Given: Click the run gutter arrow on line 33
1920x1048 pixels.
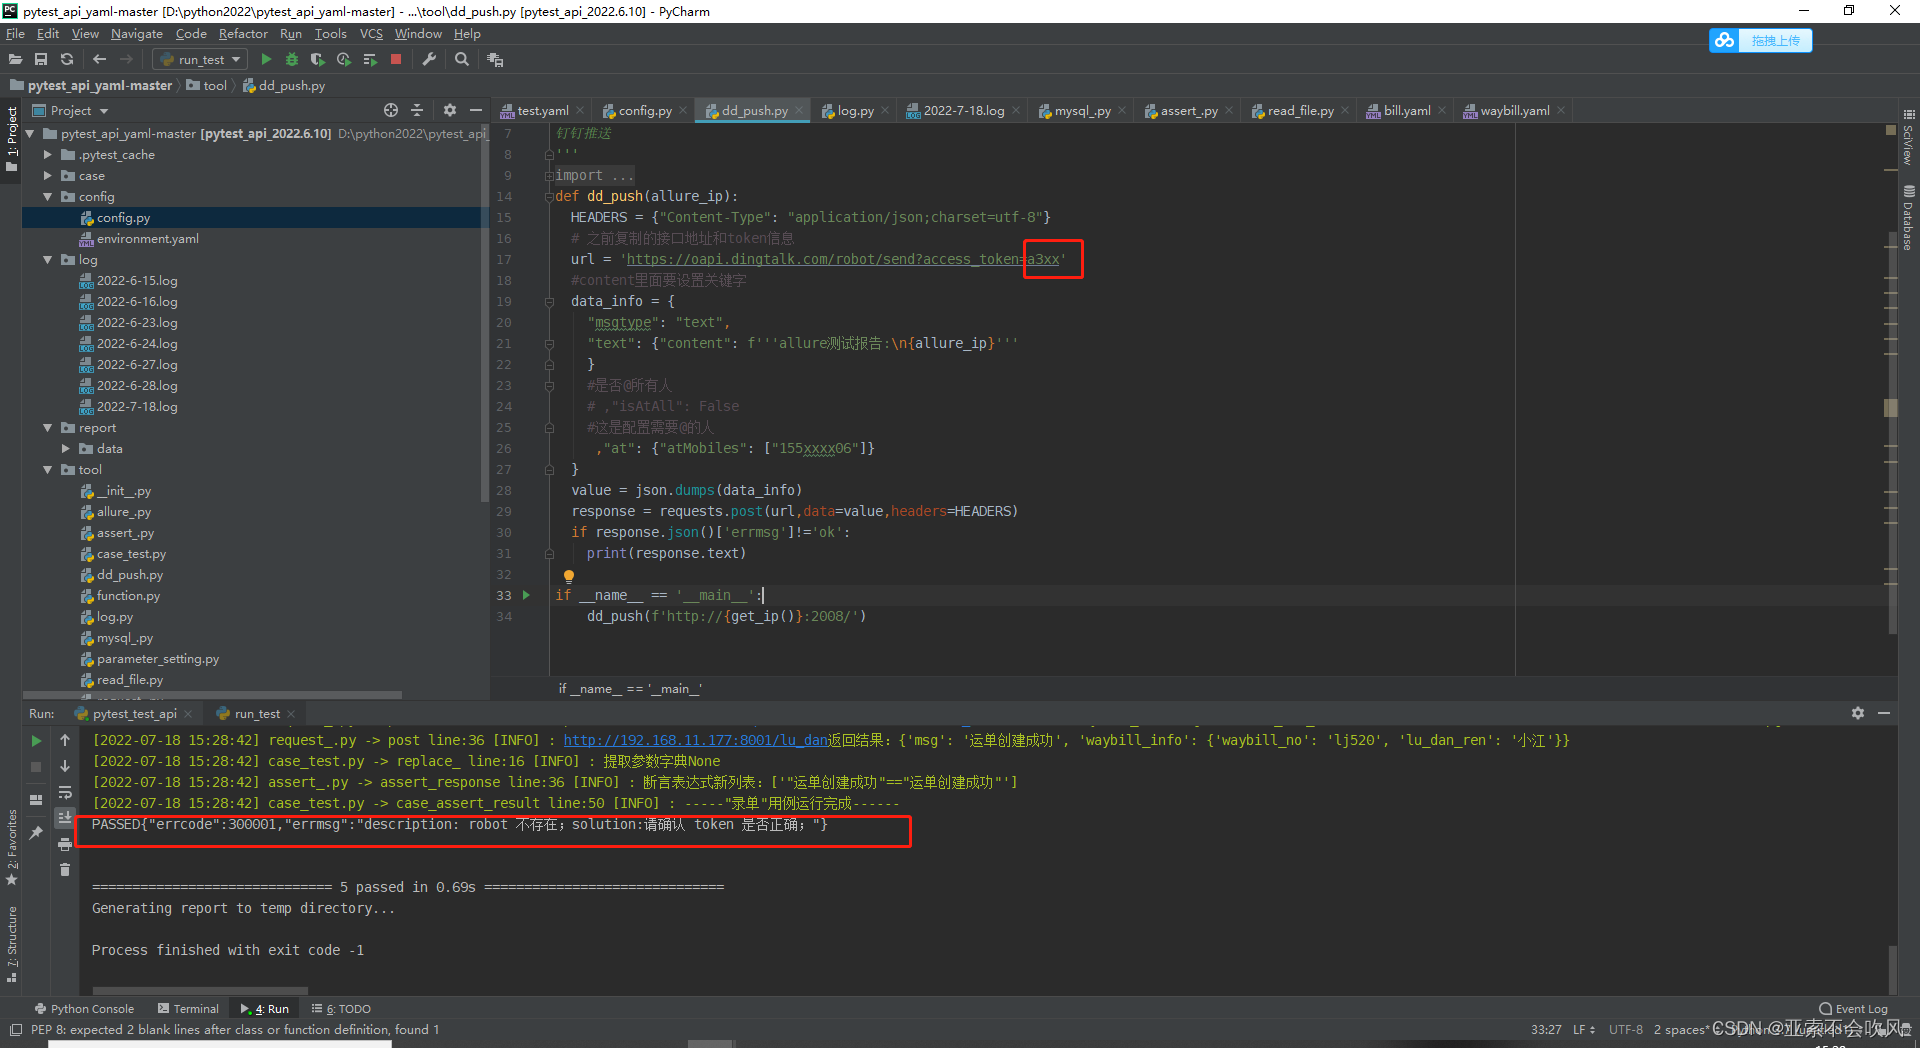Looking at the screenshot, I should pyautogui.click(x=526, y=595).
